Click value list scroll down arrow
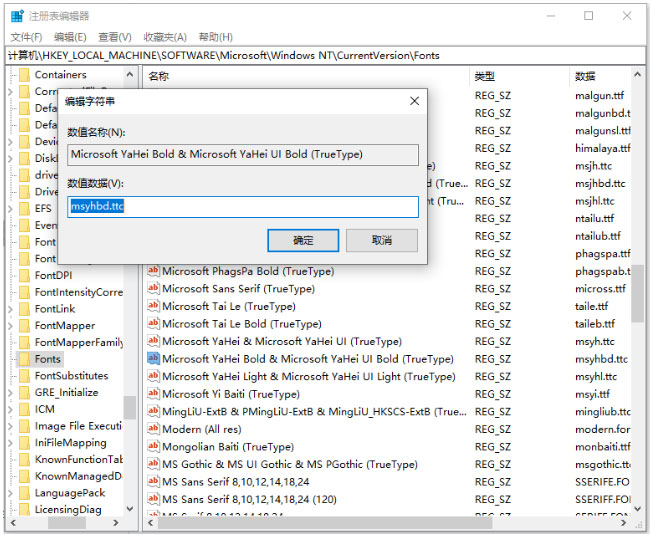 click(638, 508)
